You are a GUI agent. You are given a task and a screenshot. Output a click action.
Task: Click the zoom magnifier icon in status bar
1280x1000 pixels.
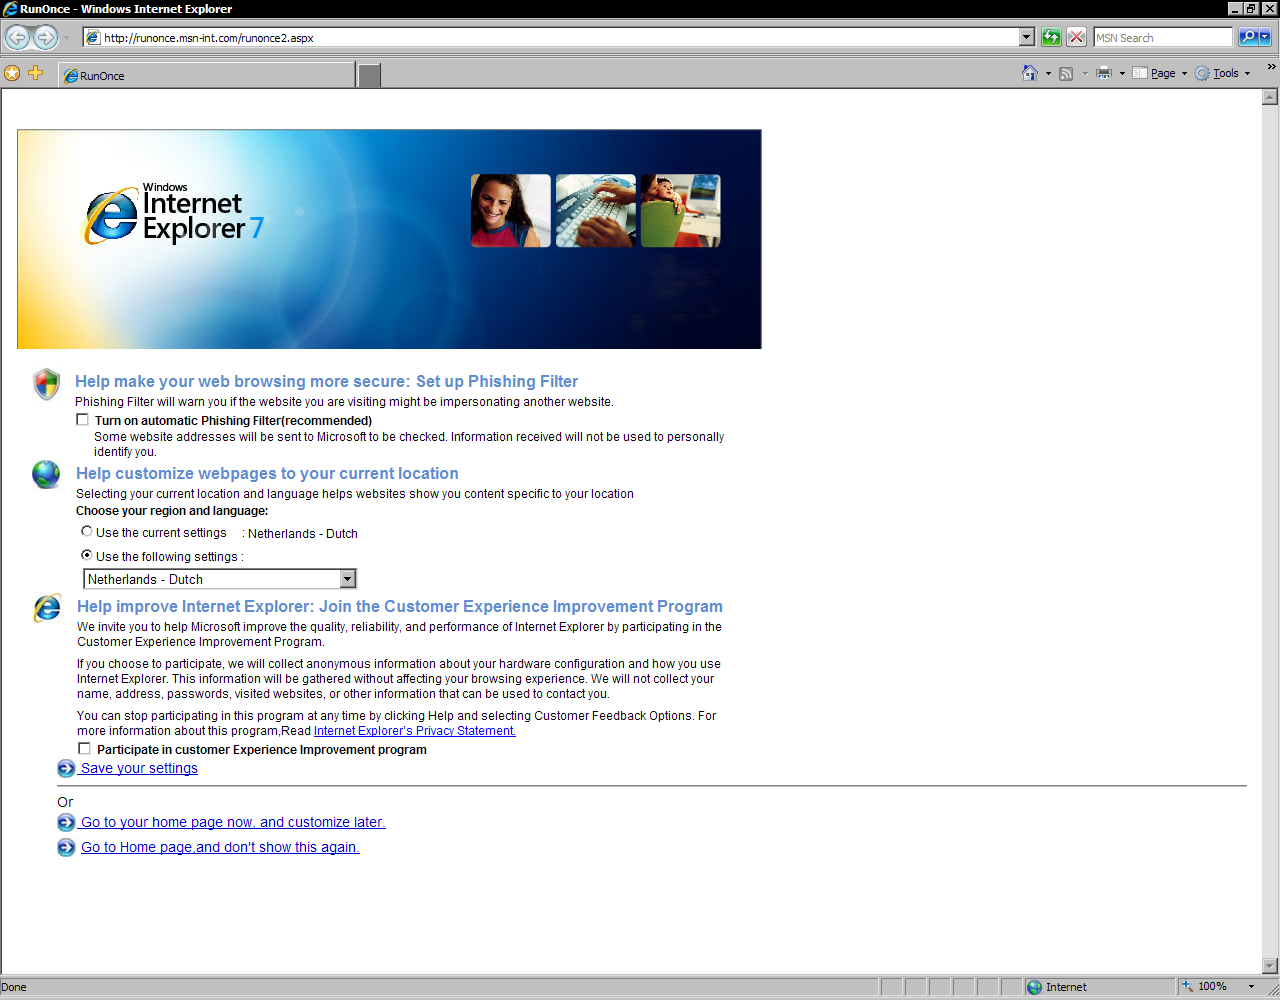pyautogui.click(x=1187, y=986)
